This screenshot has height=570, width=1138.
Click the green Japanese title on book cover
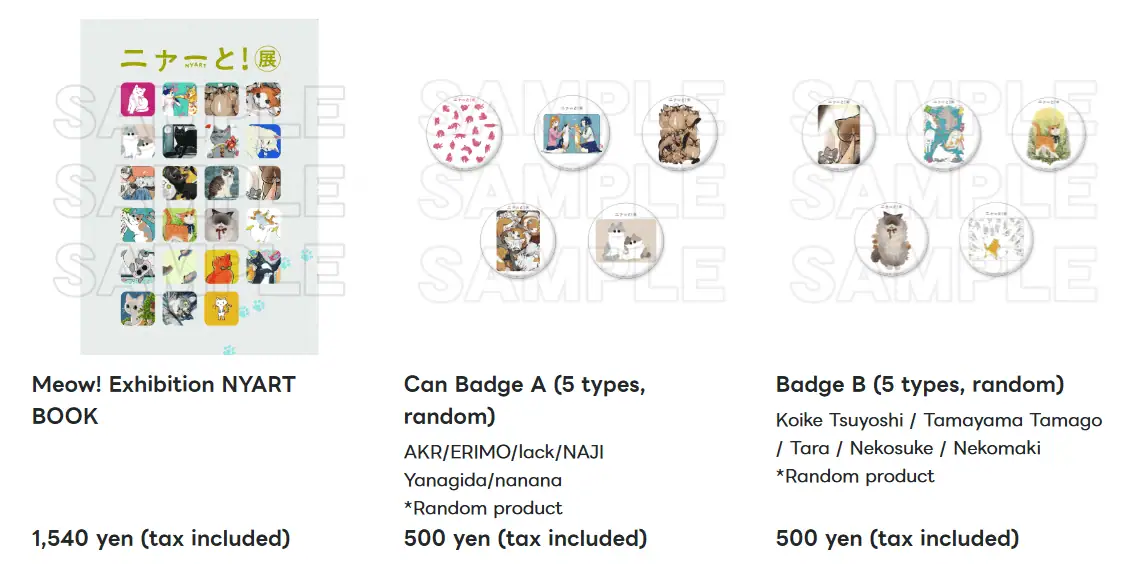click(187, 58)
